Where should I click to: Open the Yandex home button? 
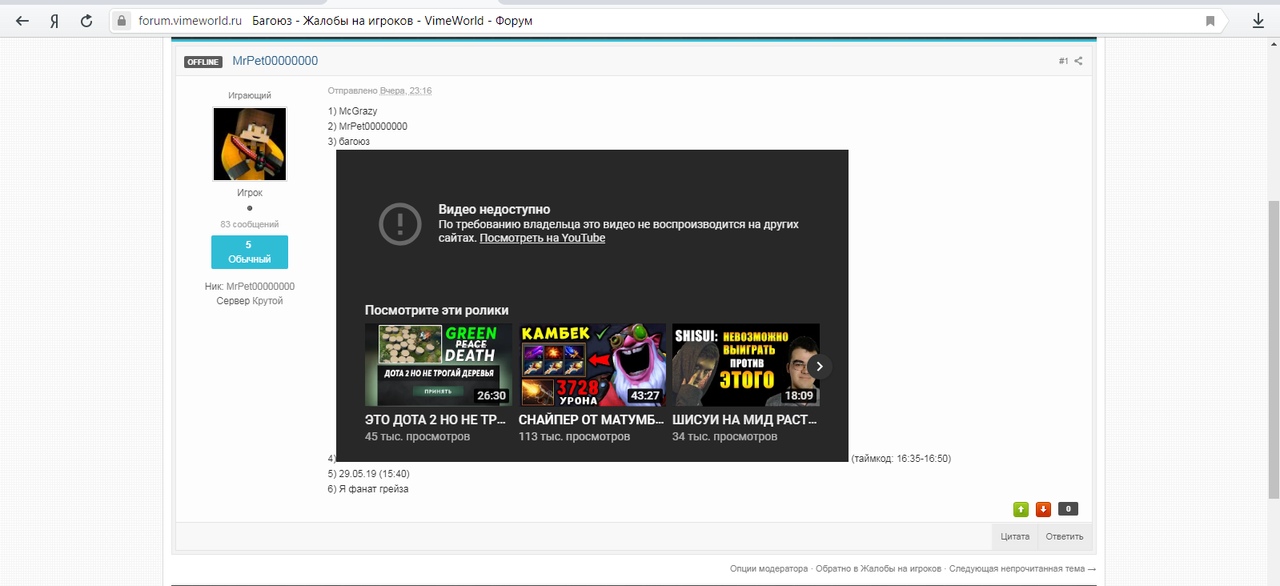(54, 20)
